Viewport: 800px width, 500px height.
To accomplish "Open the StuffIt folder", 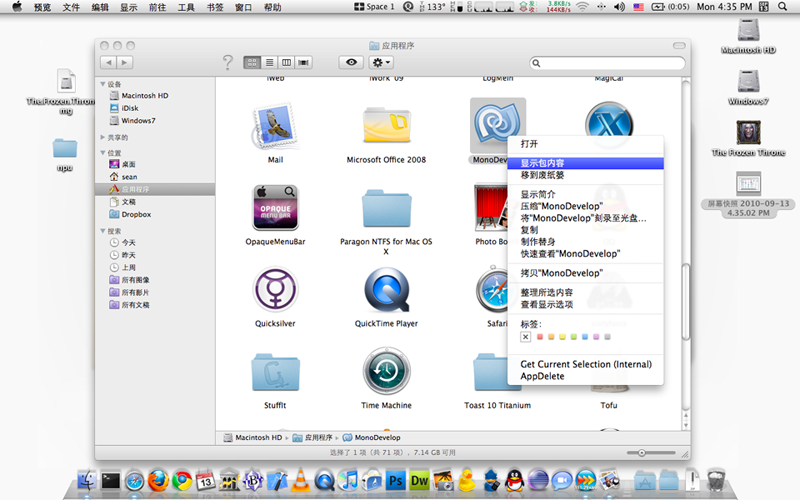I will (x=275, y=372).
